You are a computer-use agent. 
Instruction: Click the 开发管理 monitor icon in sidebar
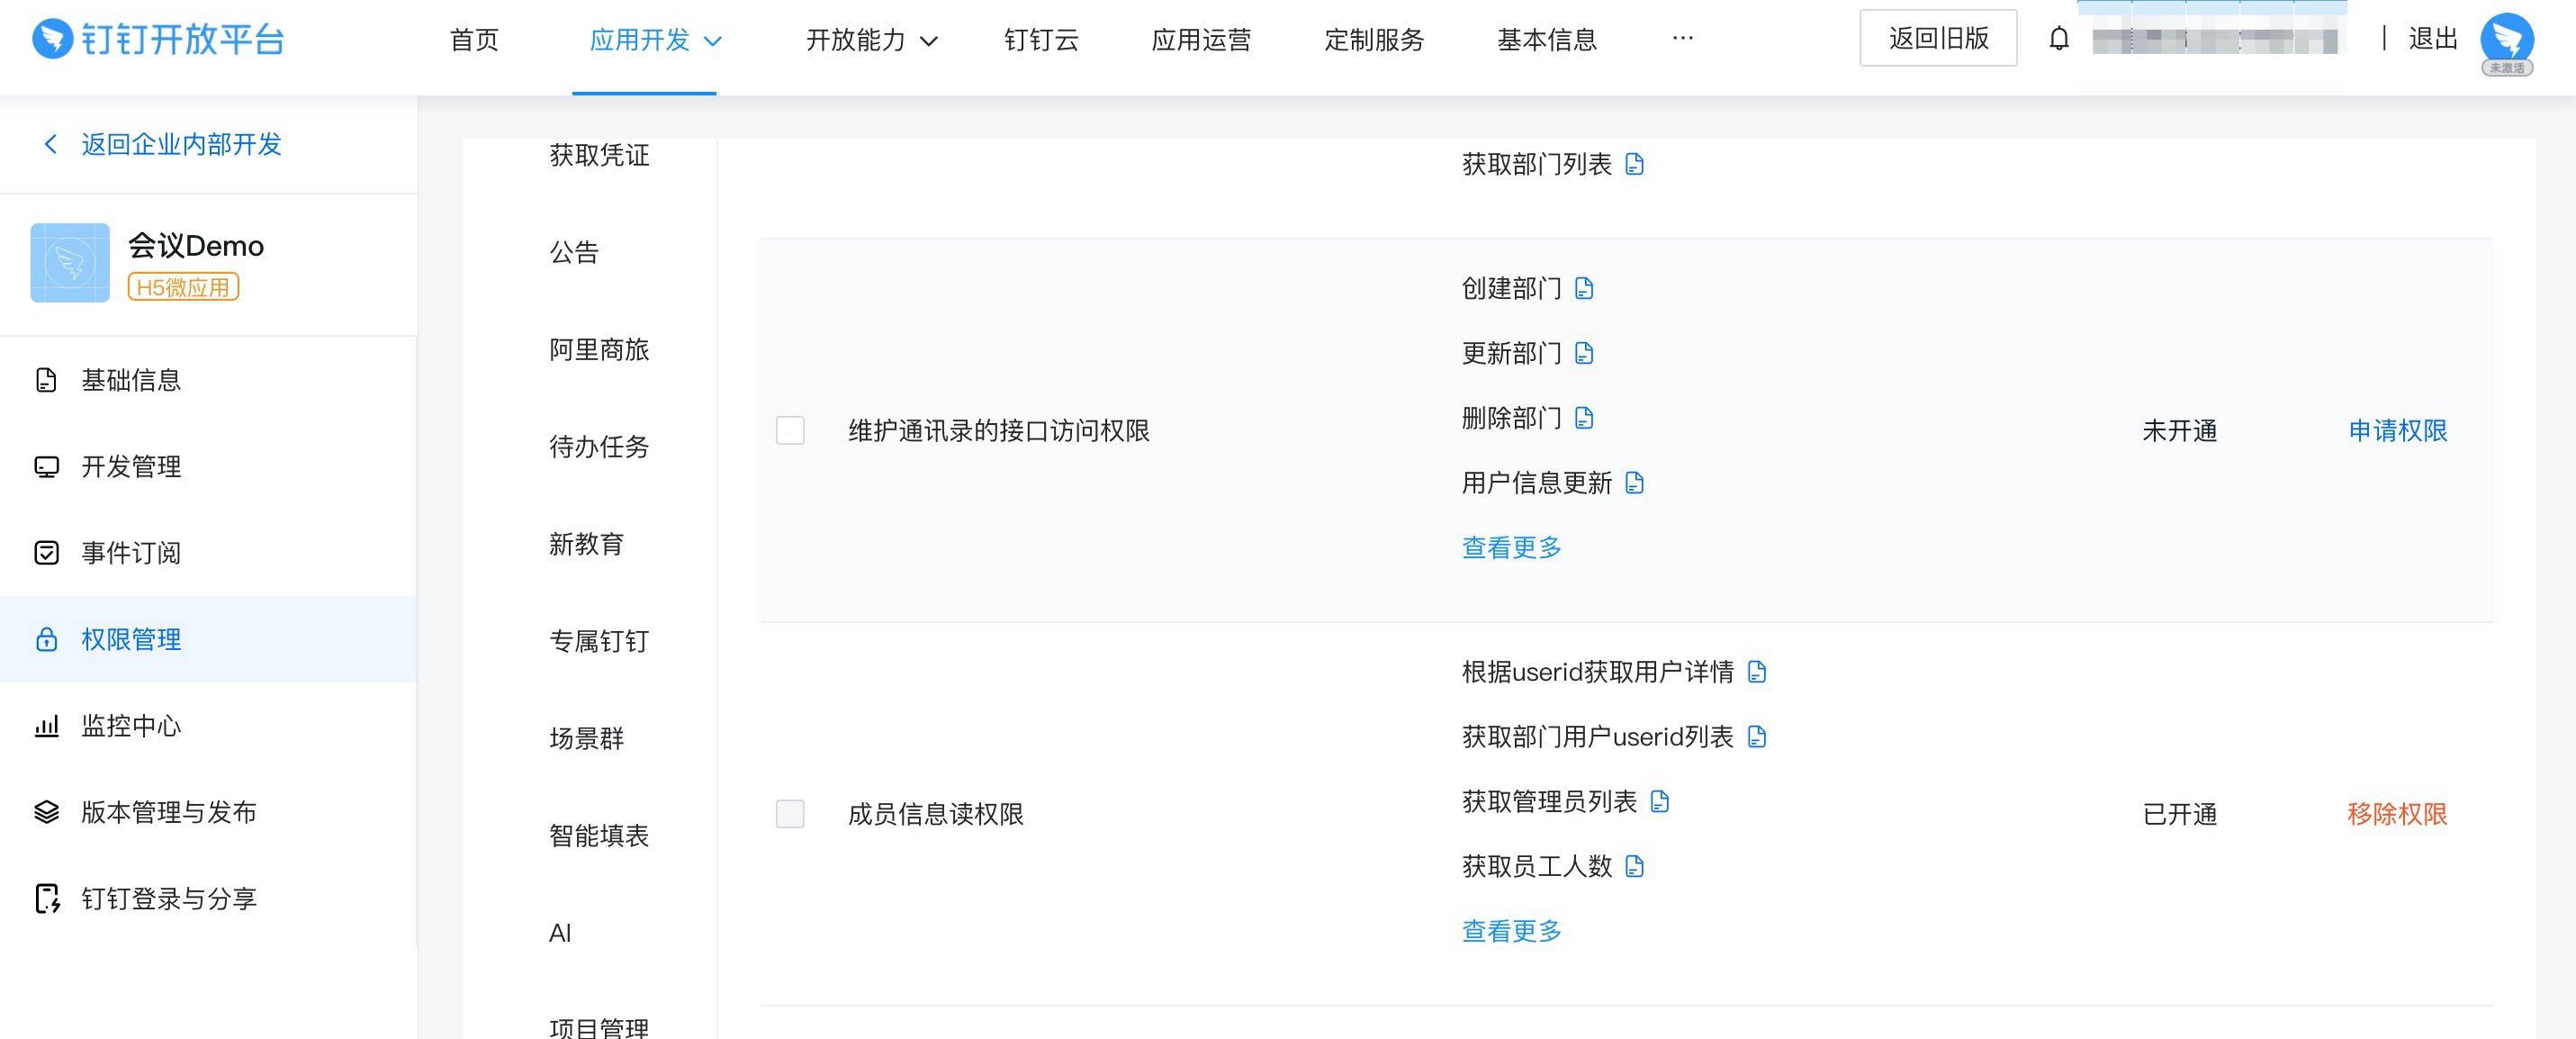(46, 467)
